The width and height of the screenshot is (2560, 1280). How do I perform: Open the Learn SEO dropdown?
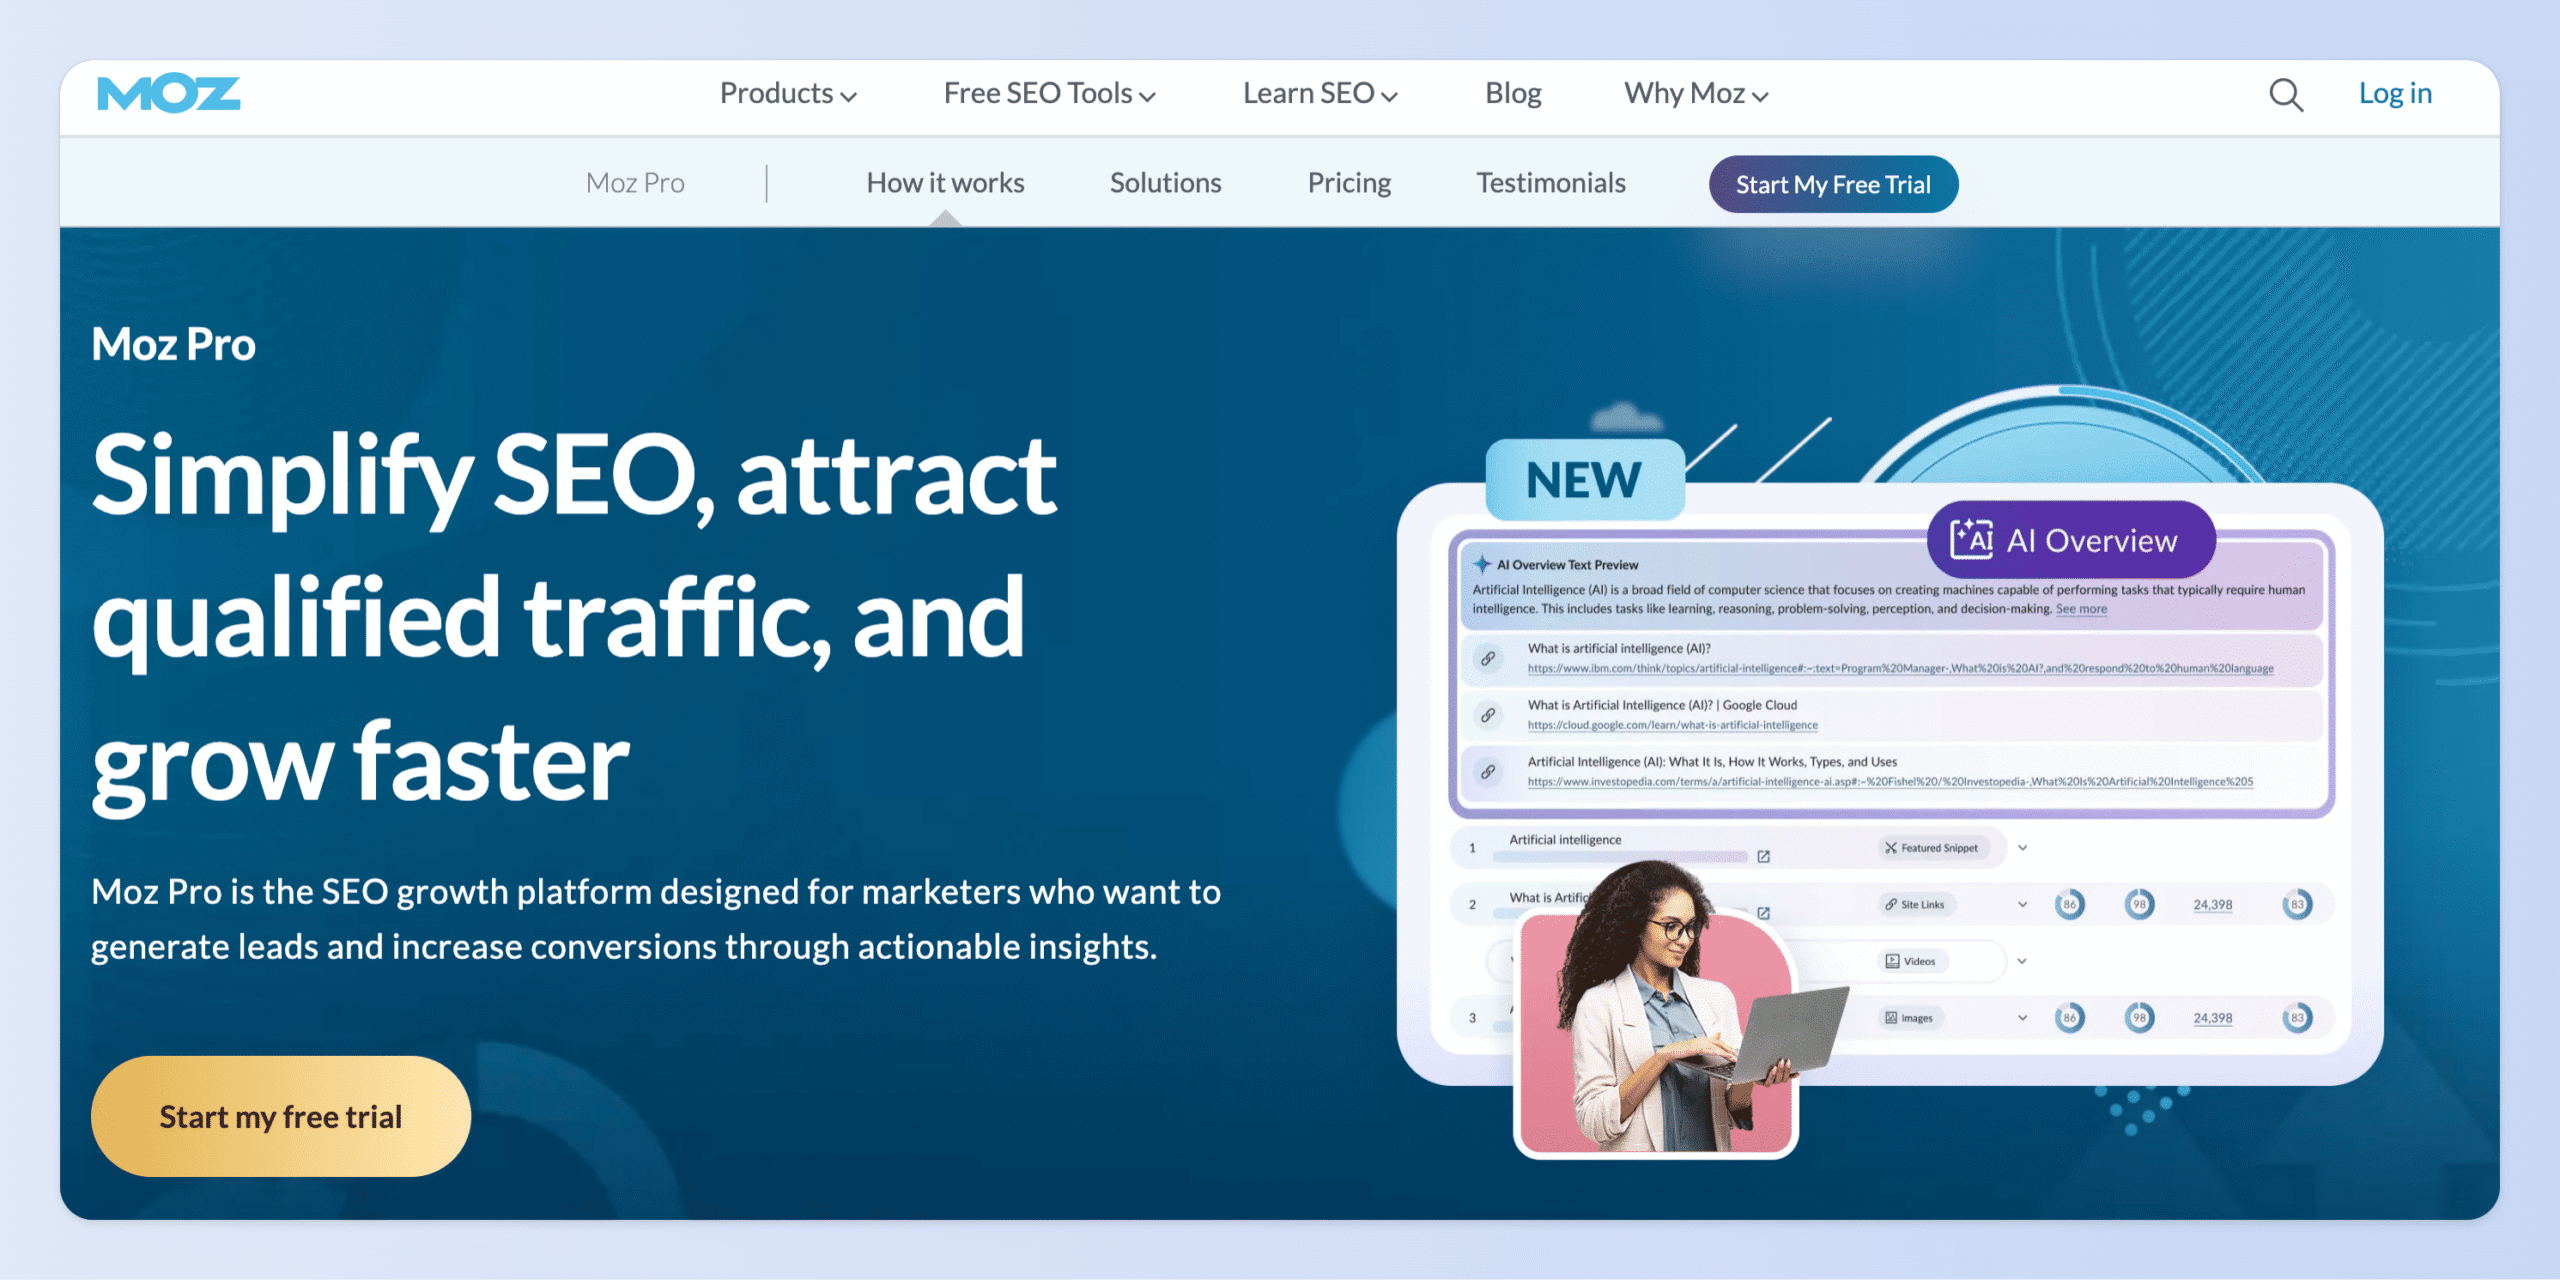pos(1319,94)
